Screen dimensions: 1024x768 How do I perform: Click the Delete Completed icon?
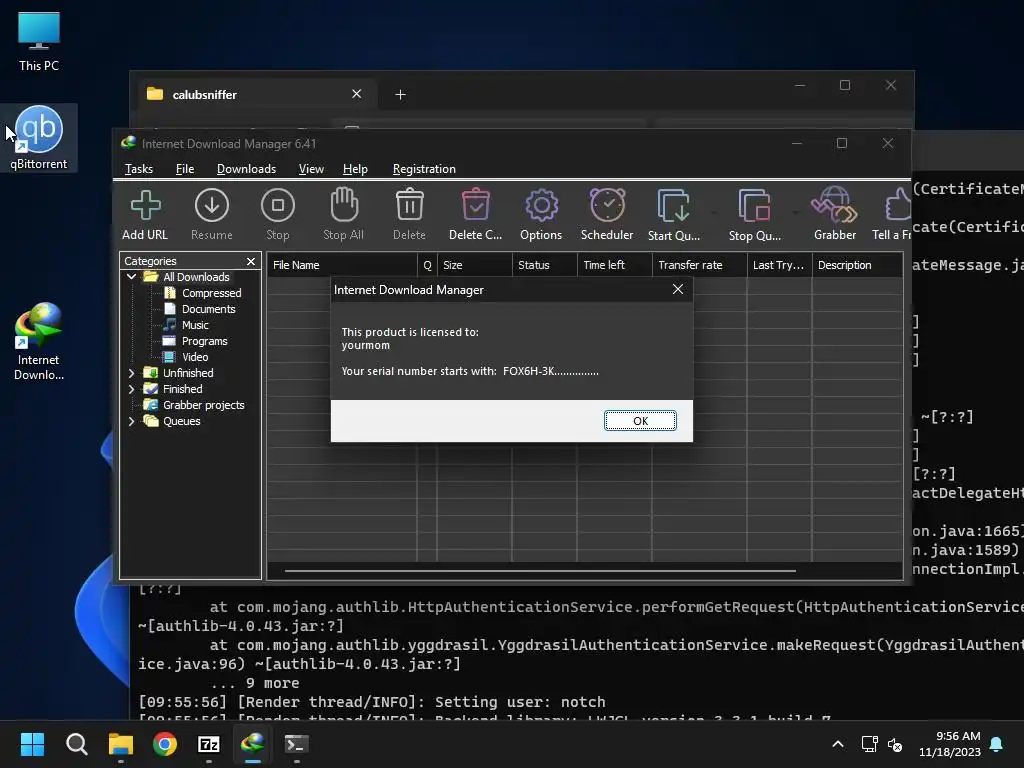pos(475,214)
